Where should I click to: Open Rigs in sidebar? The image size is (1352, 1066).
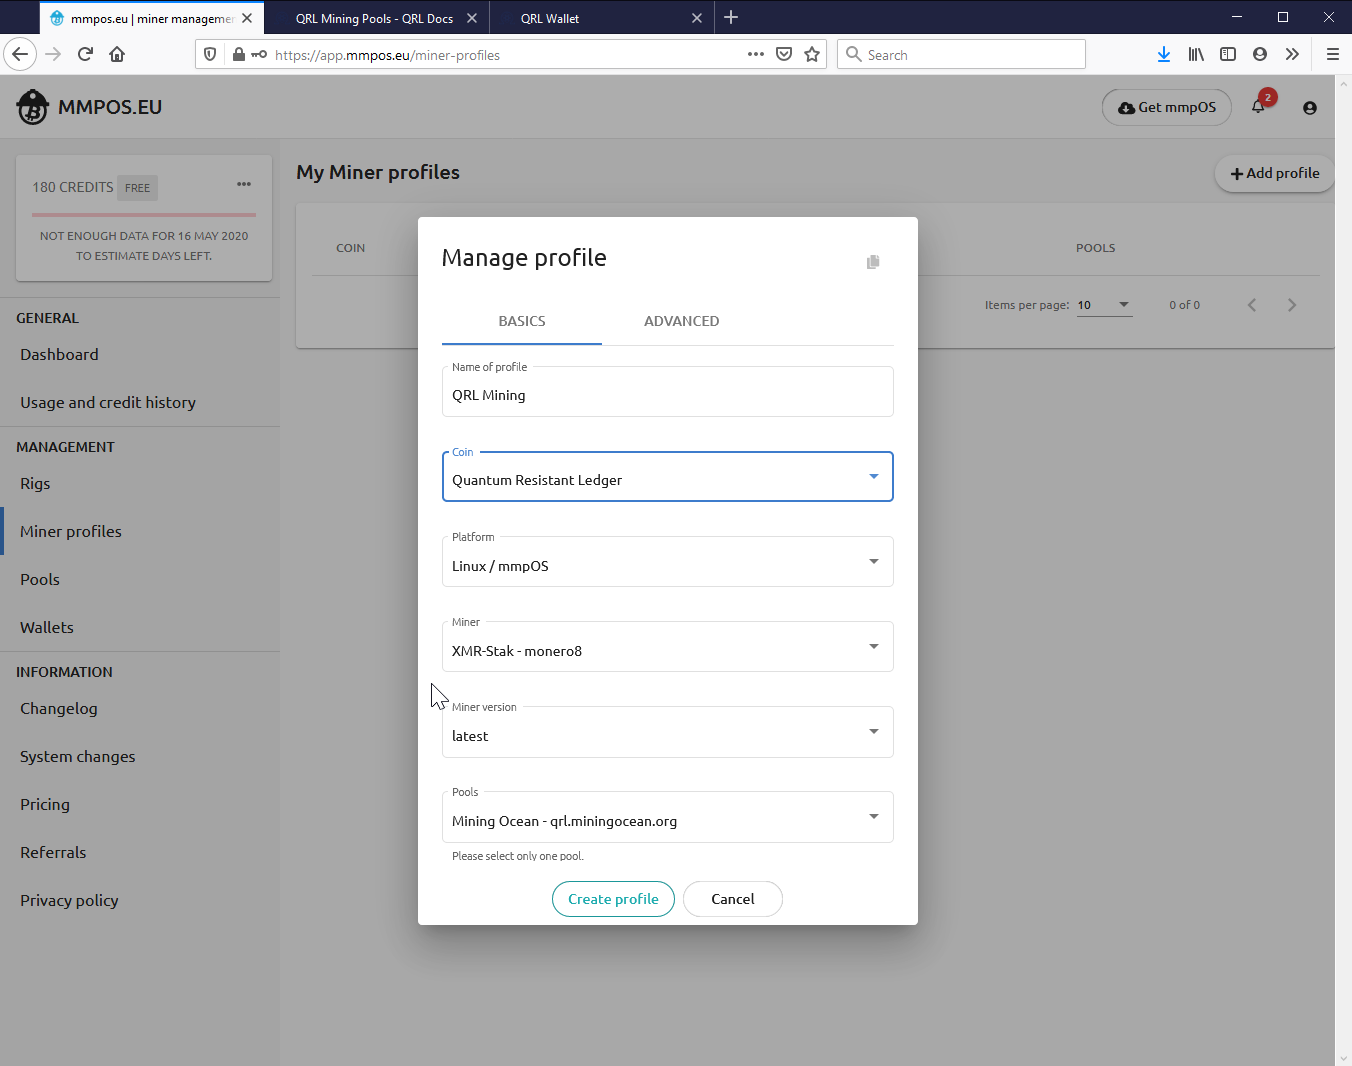(x=35, y=484)
